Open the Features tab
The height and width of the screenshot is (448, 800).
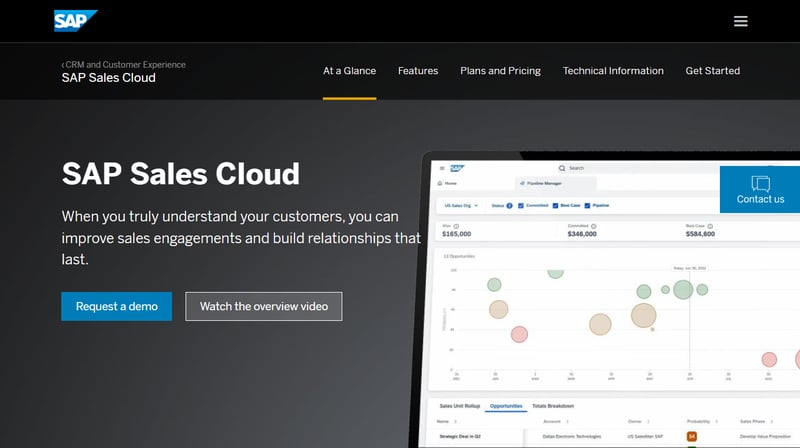[x=418, y=71]
